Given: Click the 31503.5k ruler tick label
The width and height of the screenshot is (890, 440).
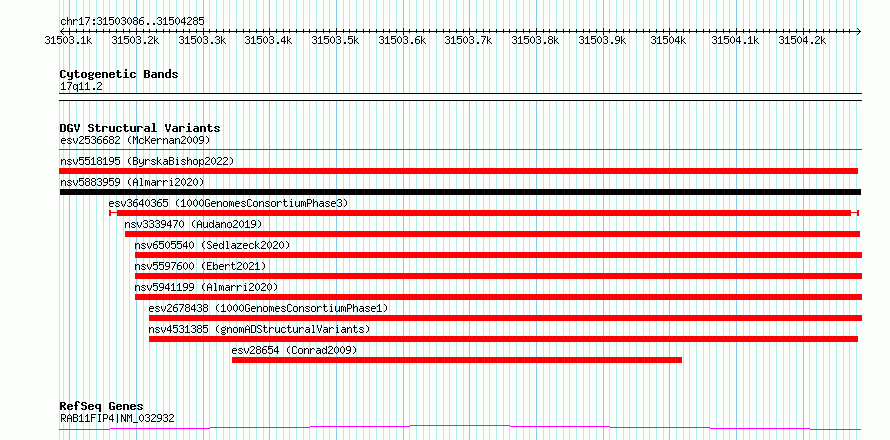Looking at the screenshot, I should coord(335,40).
